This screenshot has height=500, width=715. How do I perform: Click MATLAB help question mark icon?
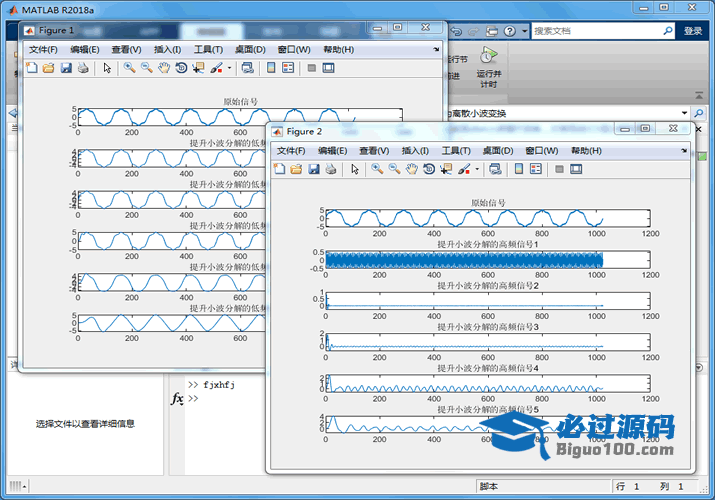pos(509,31)
